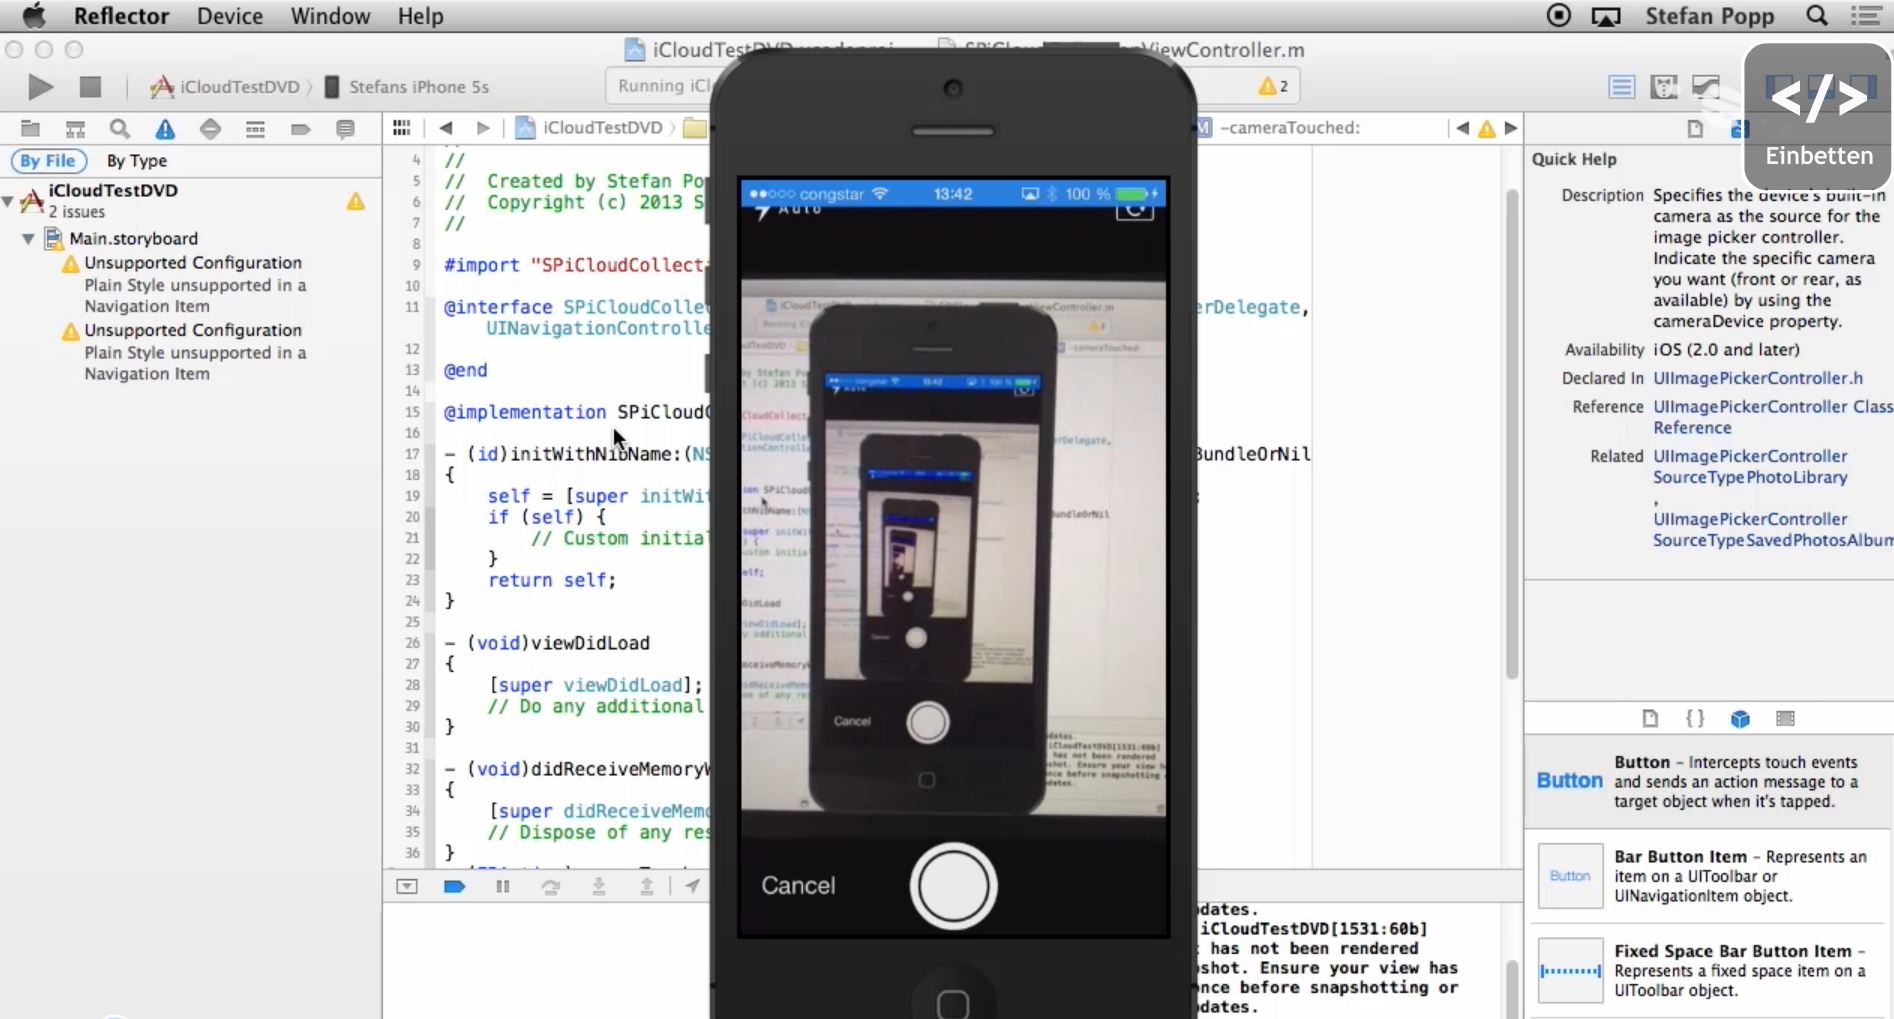This screenshot has width=1894, height=1019.
Task: Switch issue grouping to By Type
Action: coord(136,160)
